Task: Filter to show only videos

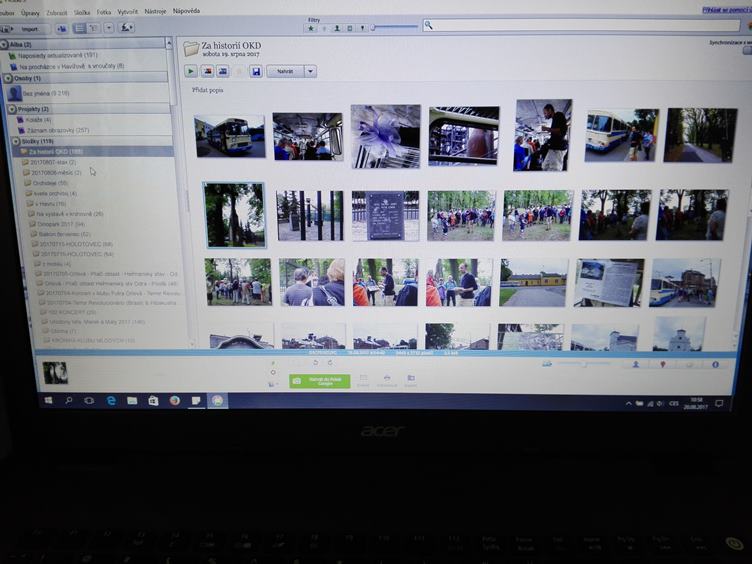Action: click(350, 28)
